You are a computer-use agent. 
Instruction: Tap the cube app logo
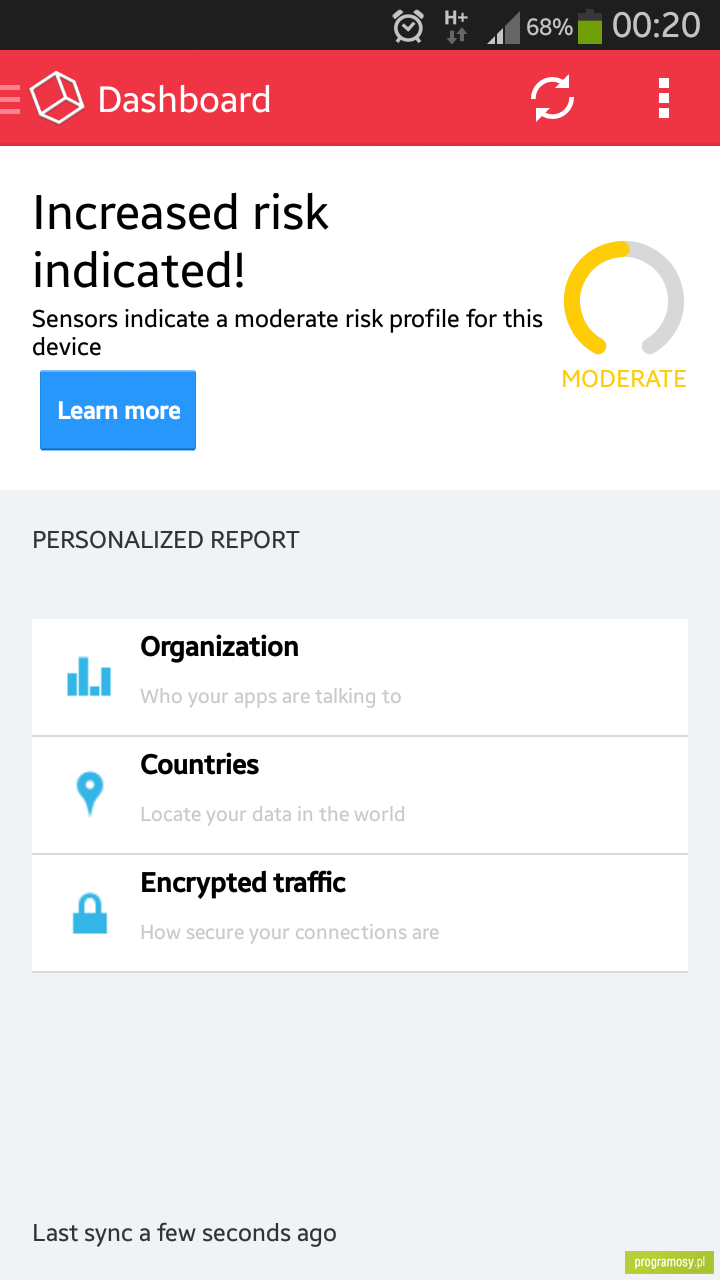pyautogui.click(x=57, y=98)
